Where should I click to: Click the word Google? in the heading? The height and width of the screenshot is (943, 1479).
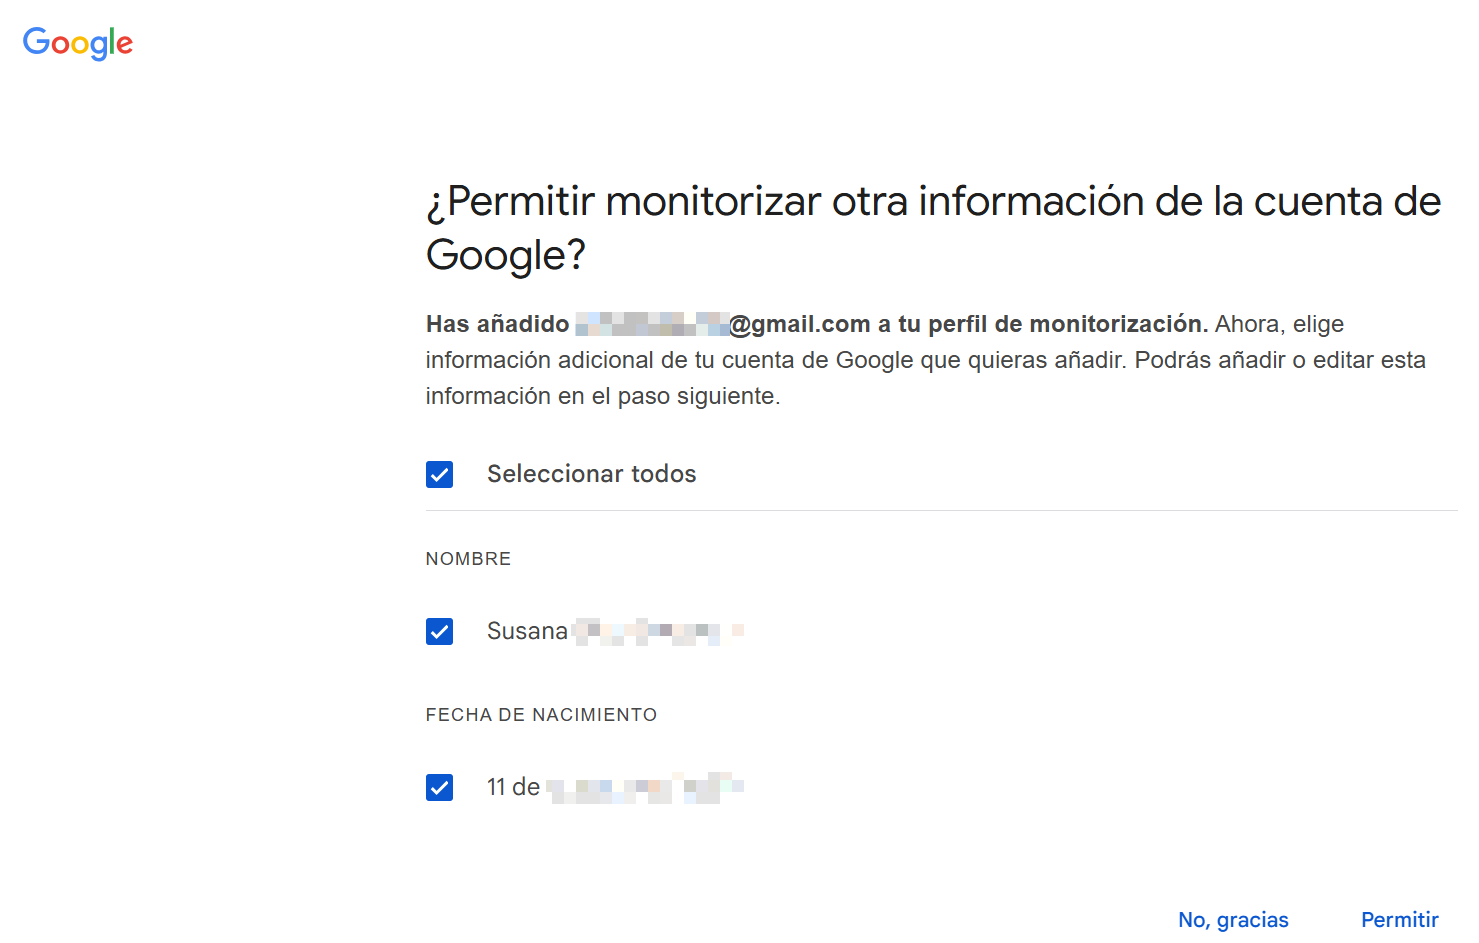pyautogui.click(x=505, y=256)
